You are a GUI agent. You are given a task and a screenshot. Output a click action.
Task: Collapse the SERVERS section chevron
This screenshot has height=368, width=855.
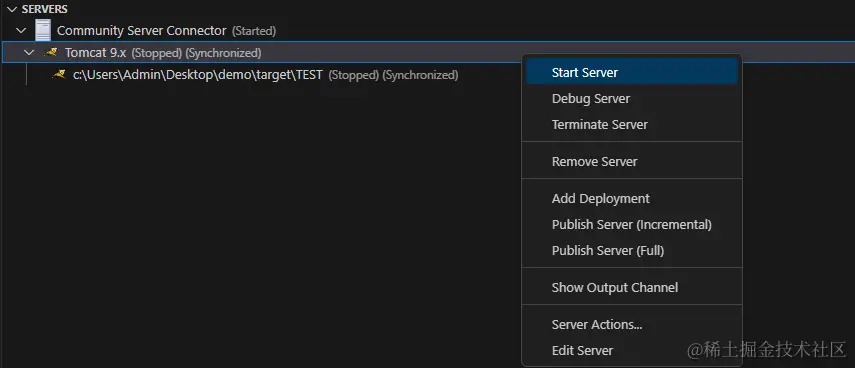(12, 9)
